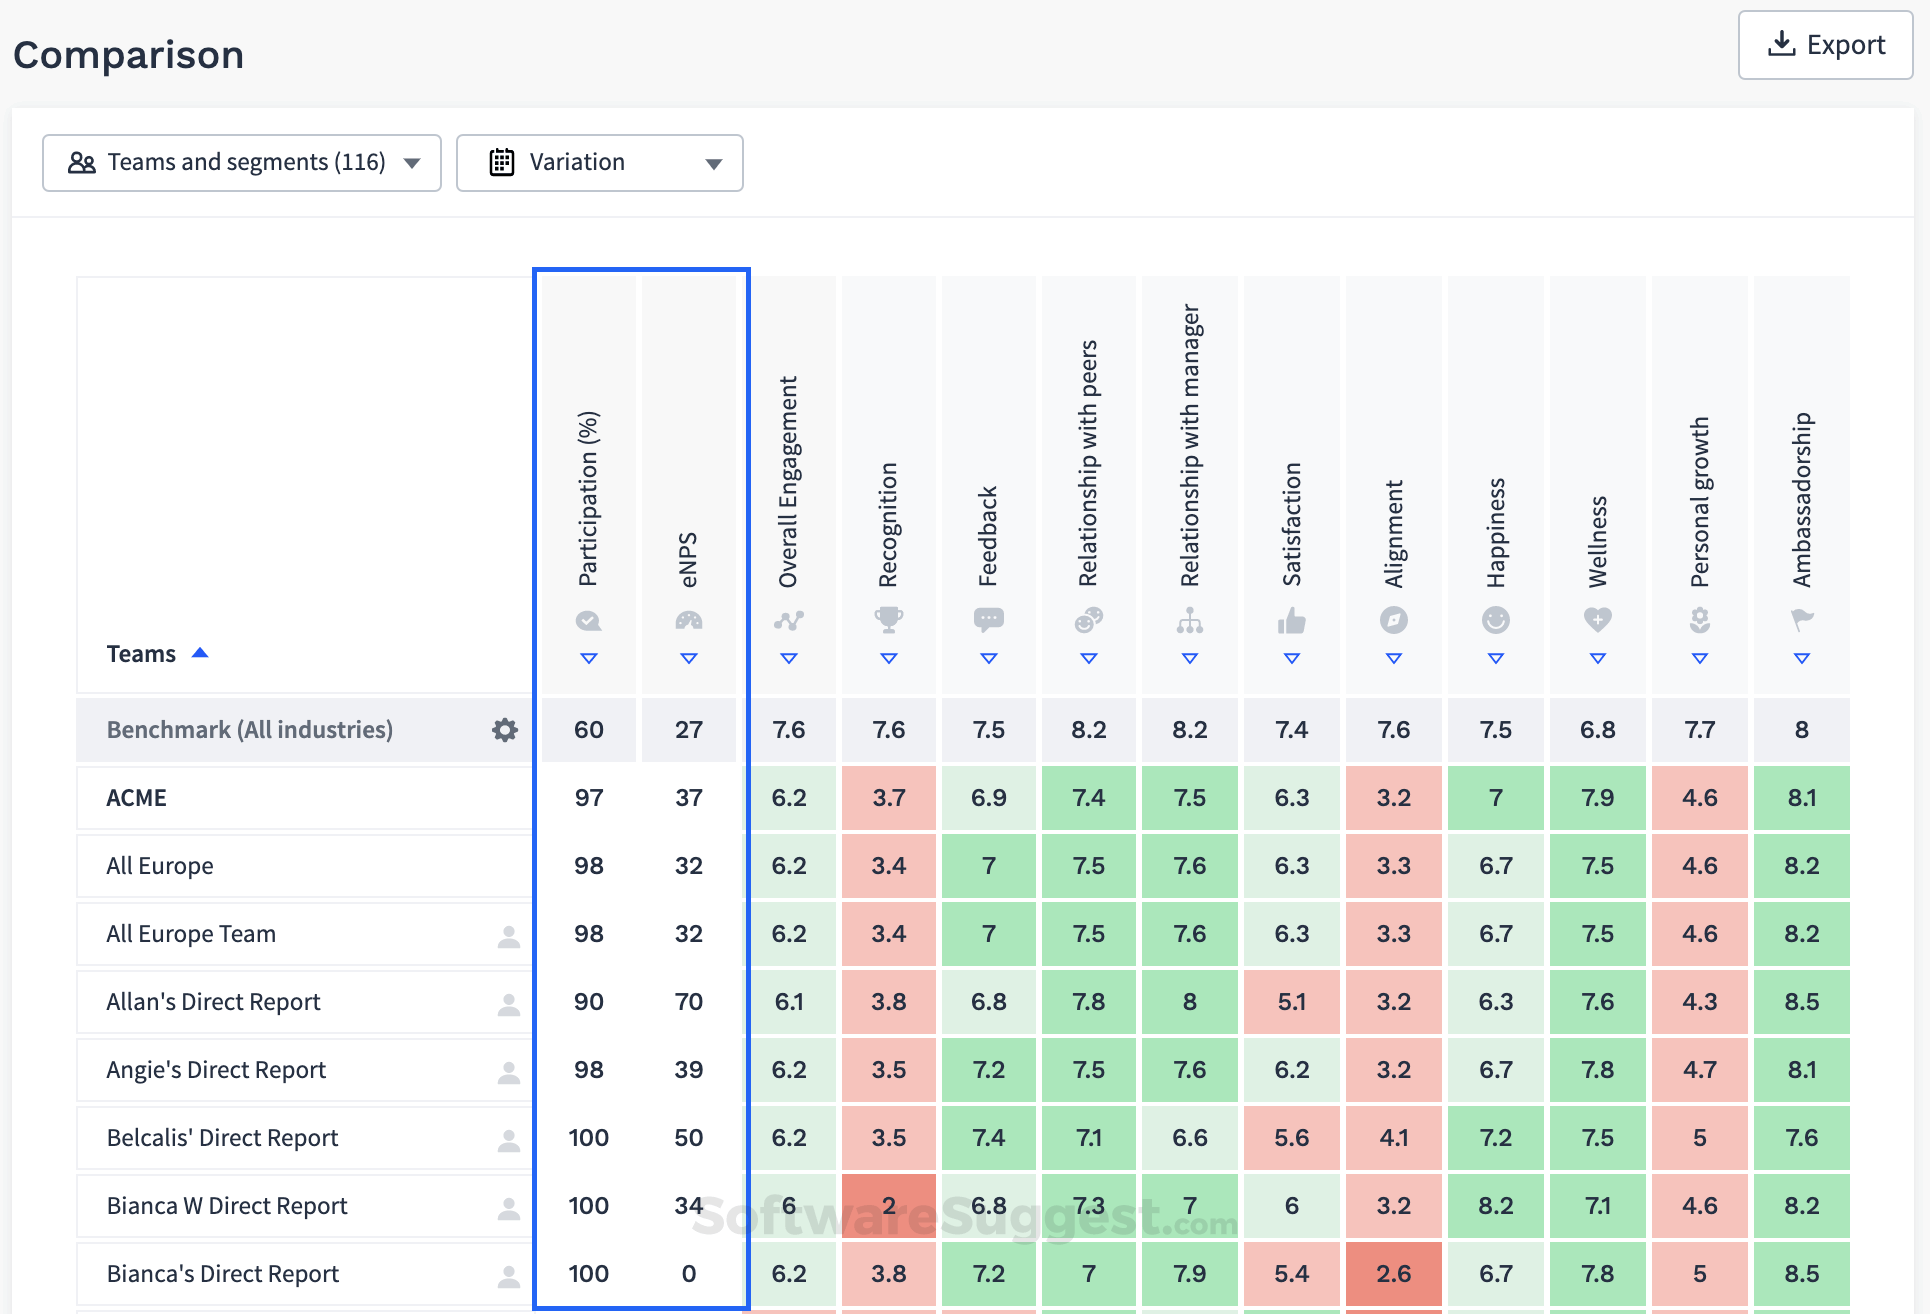1930x1314 pixels.
Task: Click Angie's Direct Report person icon
Action: [508, 1072]
